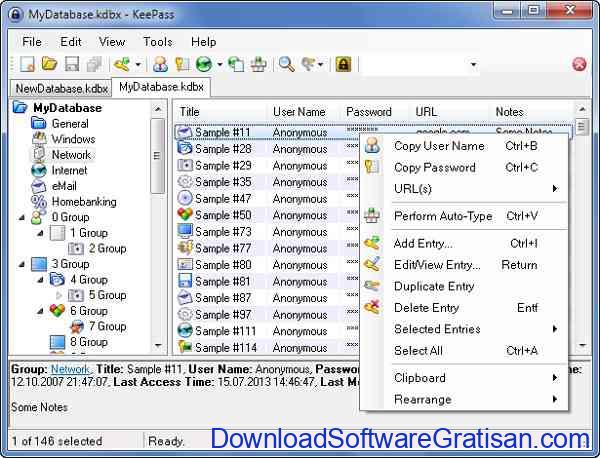Select the 7 Group tree item
The image size is (600, 458).
108,326
